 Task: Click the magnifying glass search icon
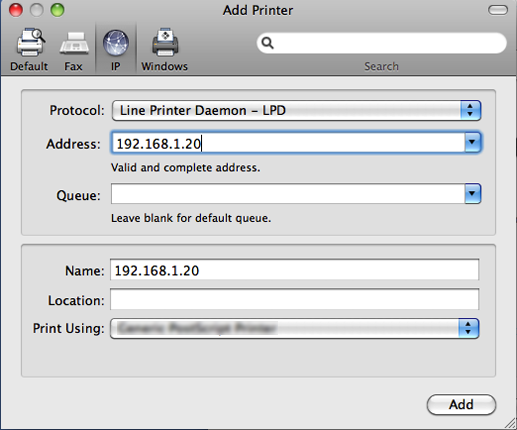click(x=267, y=43)
